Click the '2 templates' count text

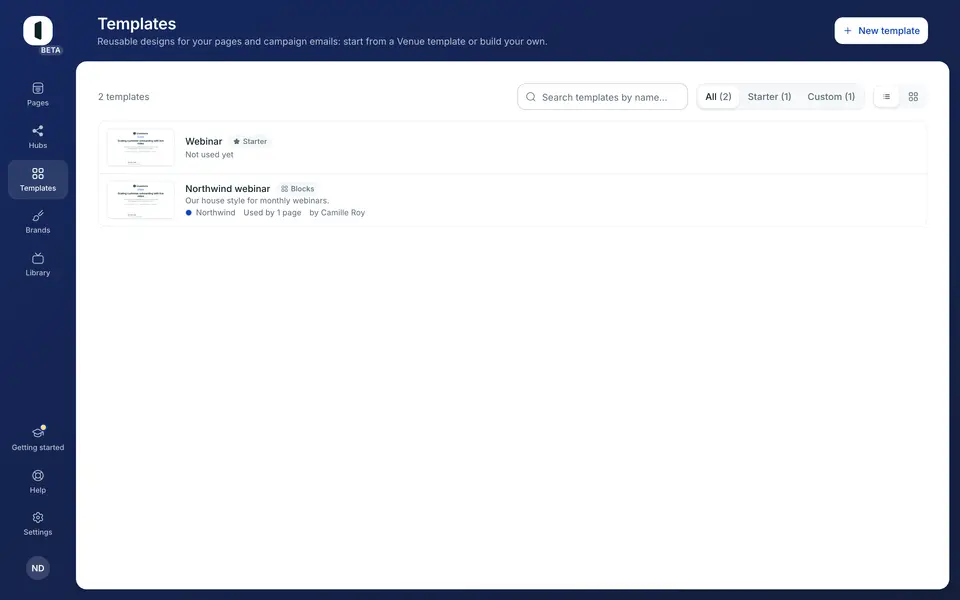point(124,97)
